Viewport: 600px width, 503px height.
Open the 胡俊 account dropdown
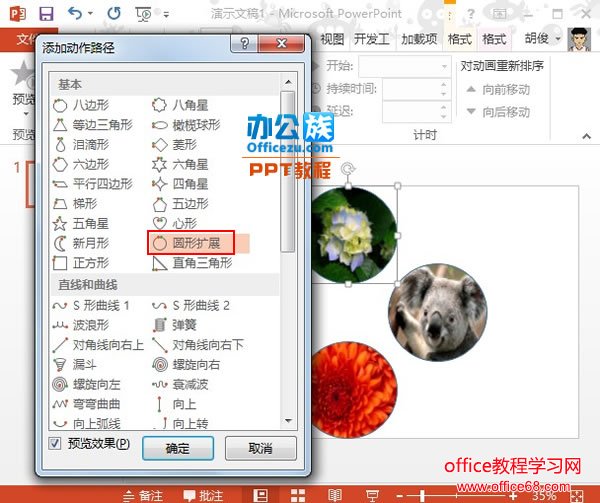pos(543,38)
